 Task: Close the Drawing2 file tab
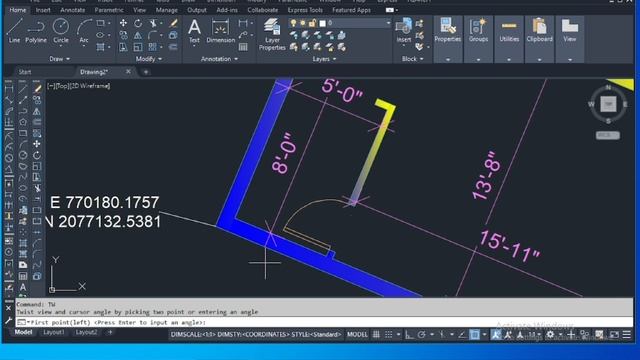tap(128, 71)
